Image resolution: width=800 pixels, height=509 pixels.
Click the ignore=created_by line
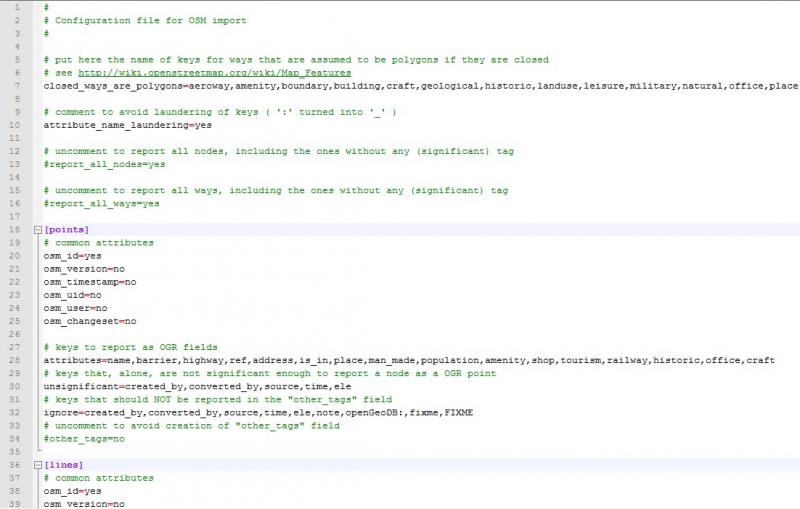tap(250, 412)
